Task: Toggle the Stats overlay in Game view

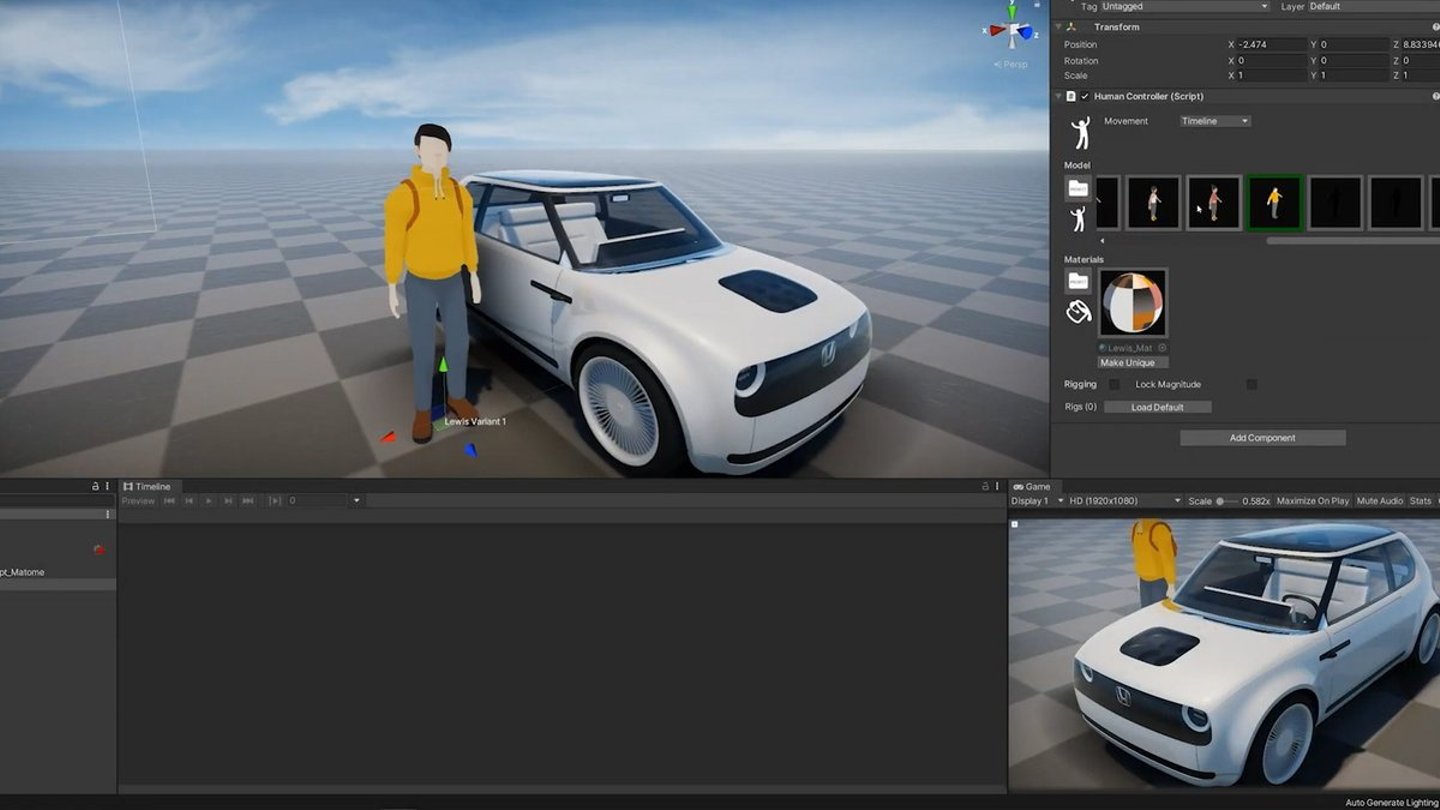Action: [x=1421, y=500]
